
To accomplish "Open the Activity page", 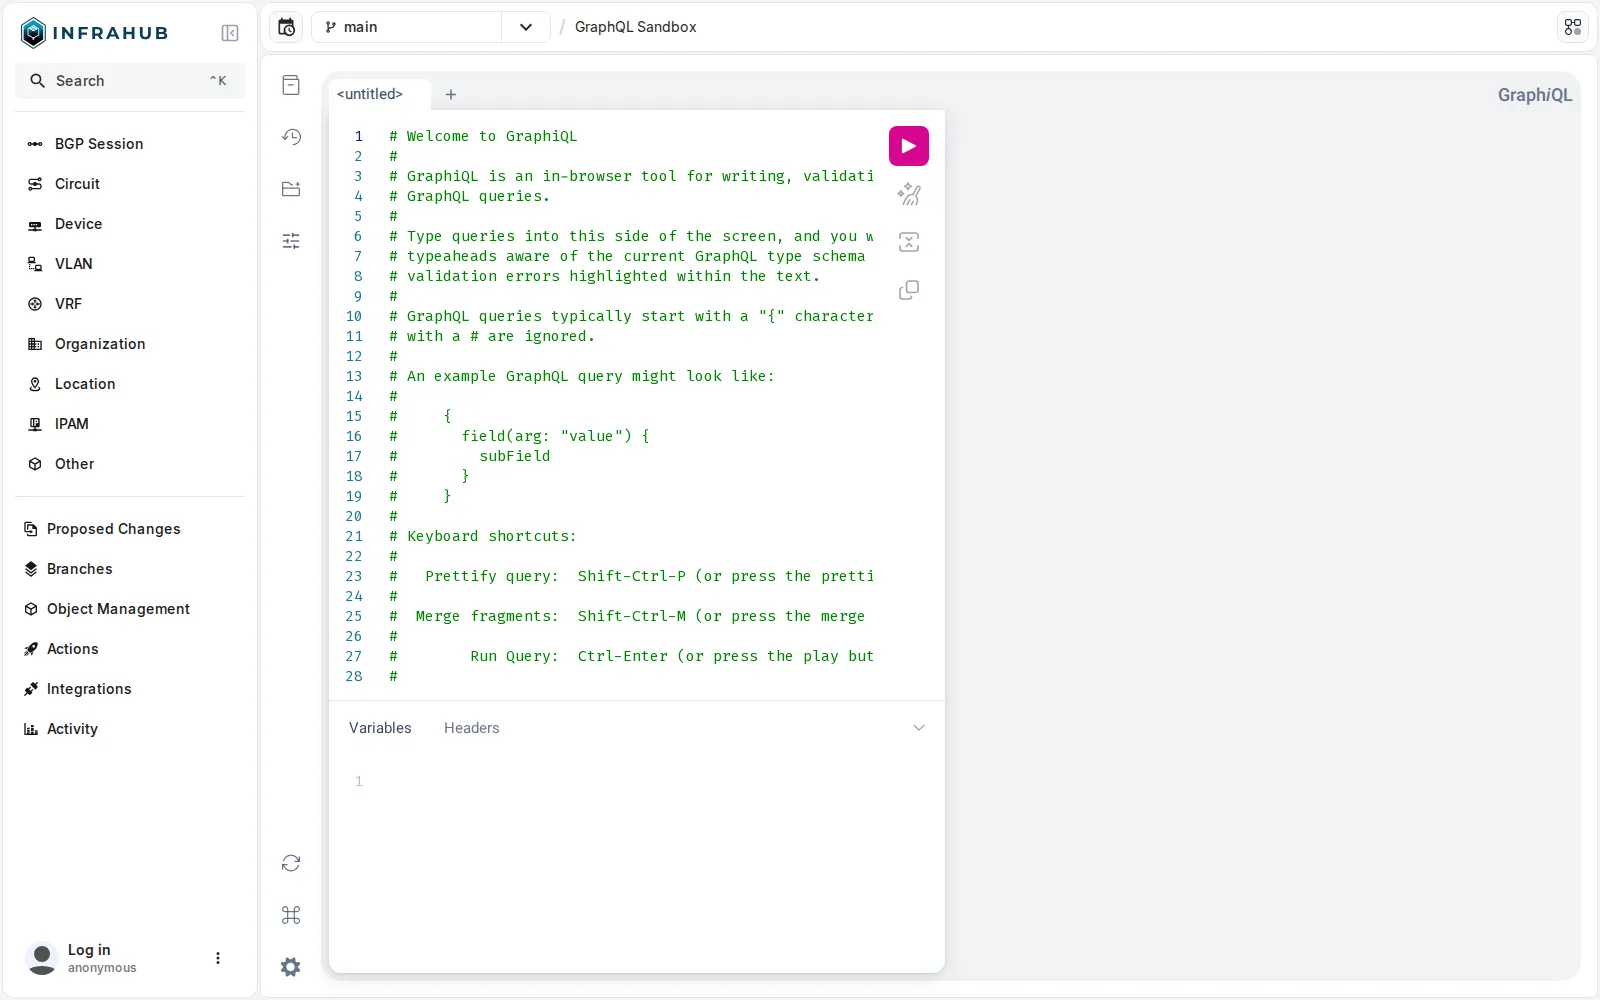I will coord(130,729).
